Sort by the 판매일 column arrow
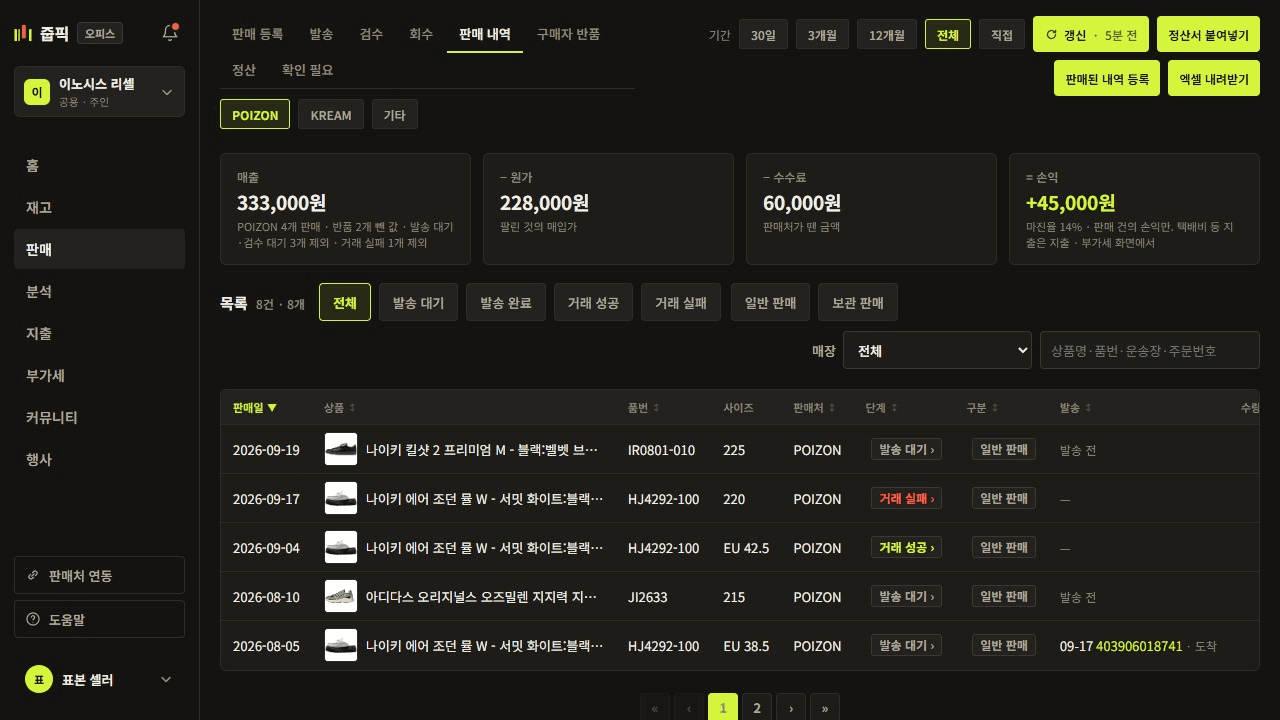This screenshot has width=1280, height=720. (272, 407)
